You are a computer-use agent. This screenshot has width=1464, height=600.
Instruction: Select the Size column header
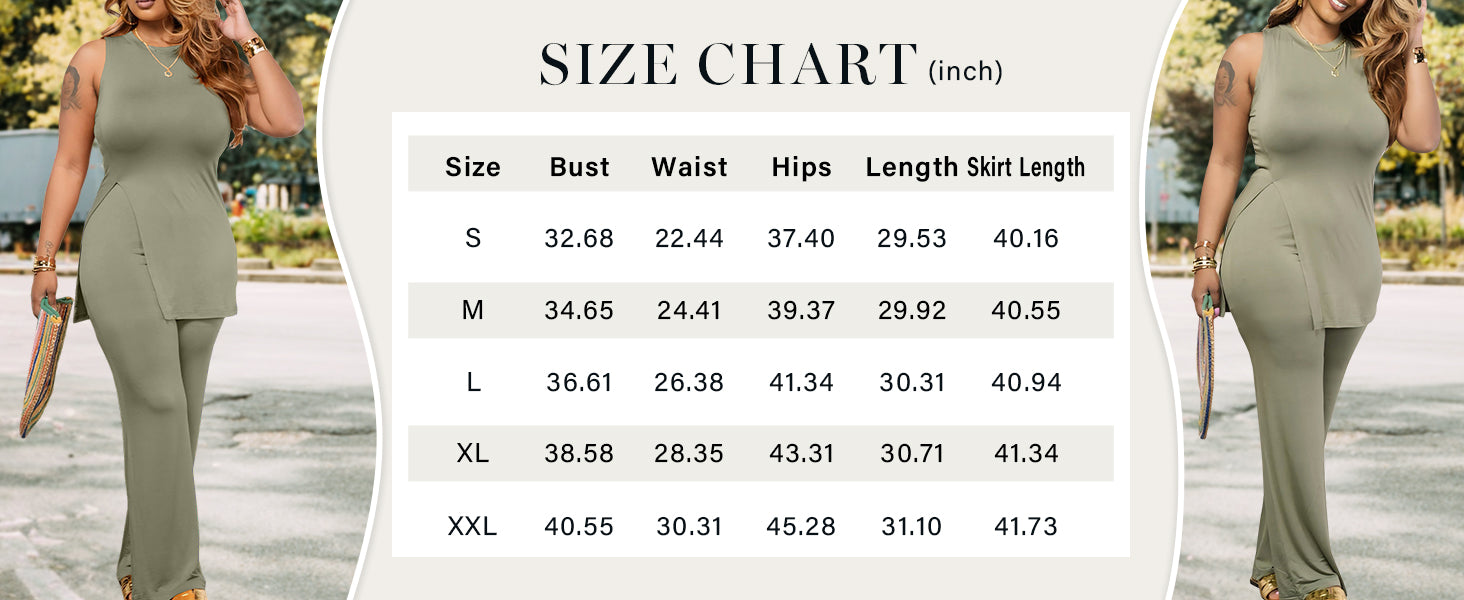[x=473, y=167]
